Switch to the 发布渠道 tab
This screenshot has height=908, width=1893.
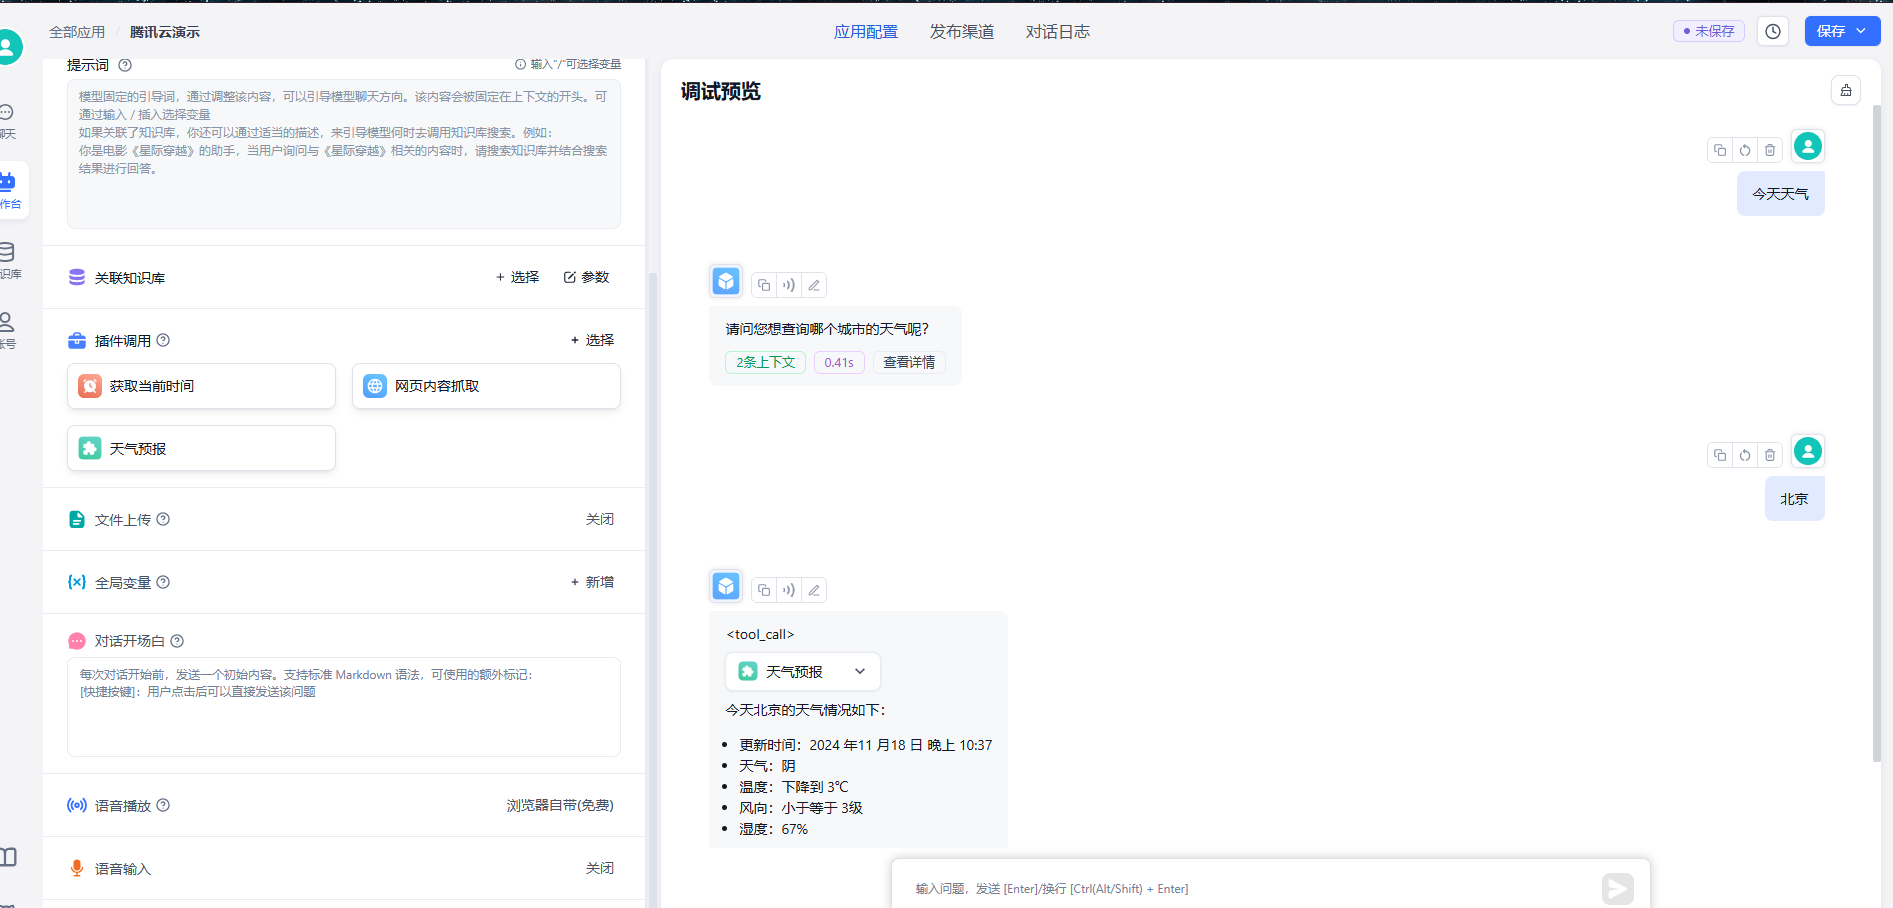tap(962, 32)
